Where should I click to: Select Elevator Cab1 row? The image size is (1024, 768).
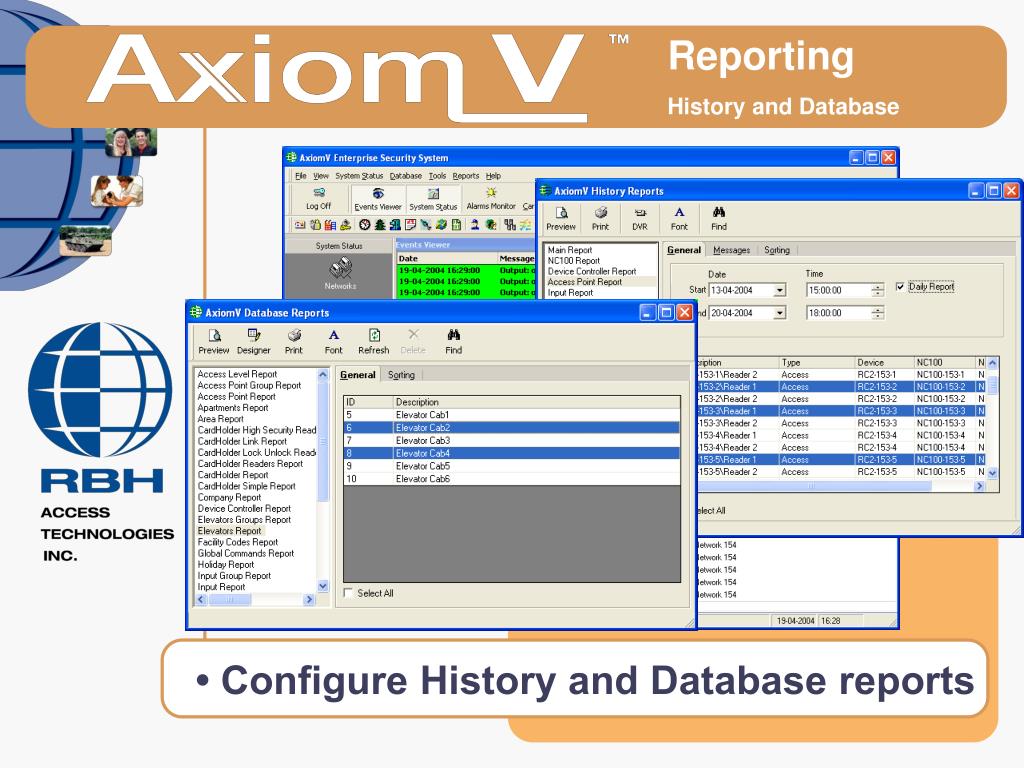coord(511,415)
